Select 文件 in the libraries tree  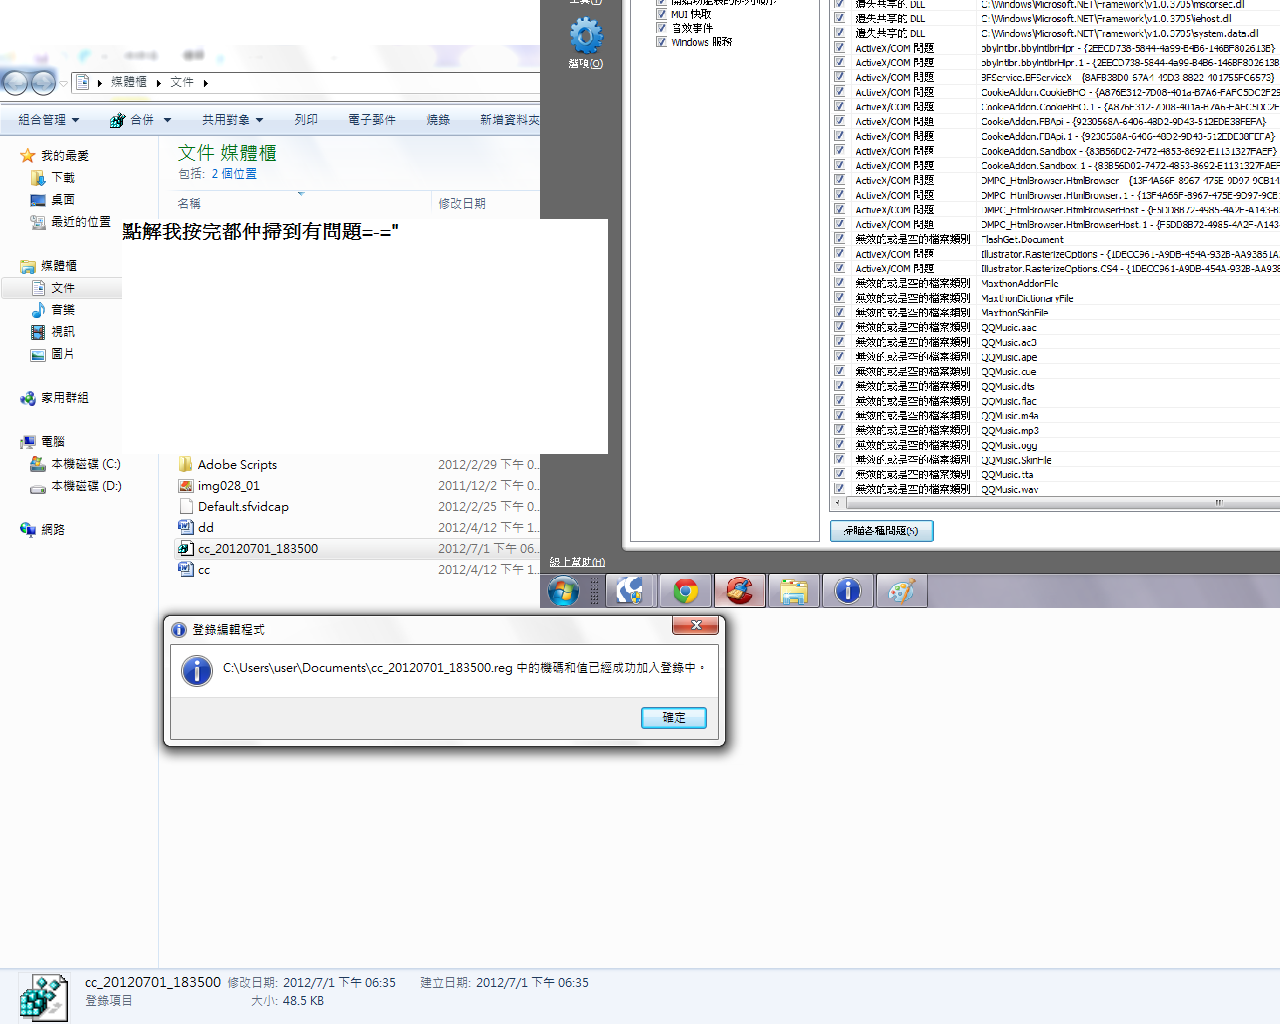click(x=62, y=288)
